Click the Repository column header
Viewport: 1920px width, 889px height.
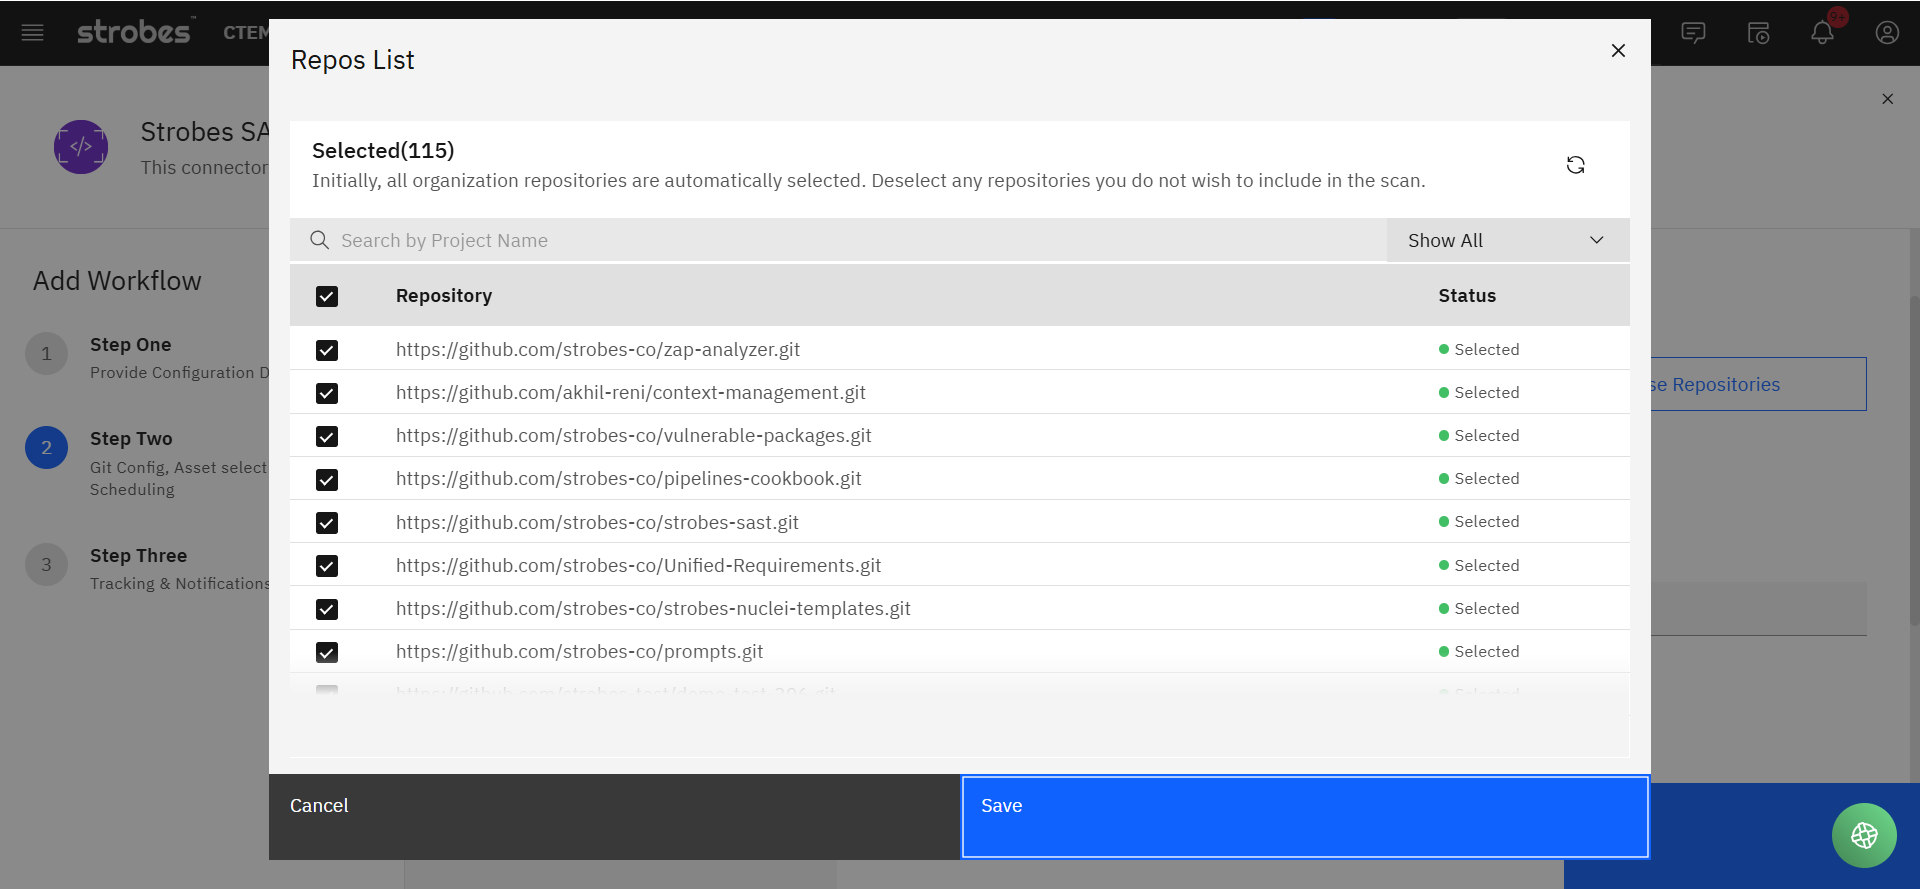(x=444, y=296)
